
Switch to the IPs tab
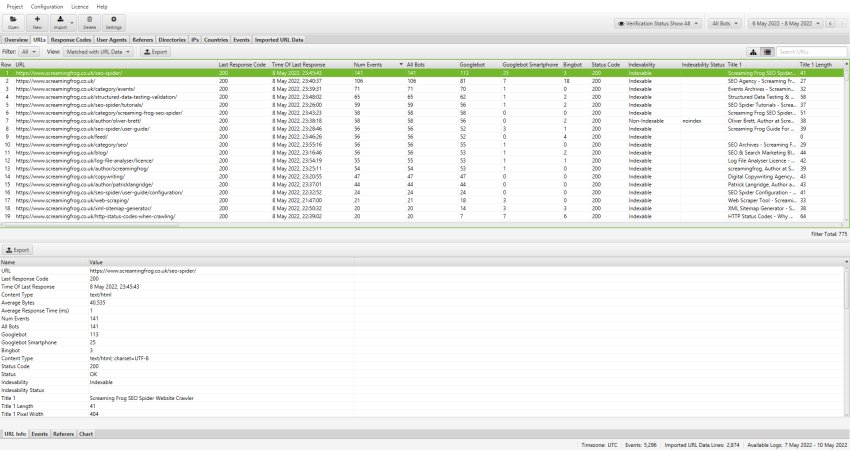coord(195,40)
